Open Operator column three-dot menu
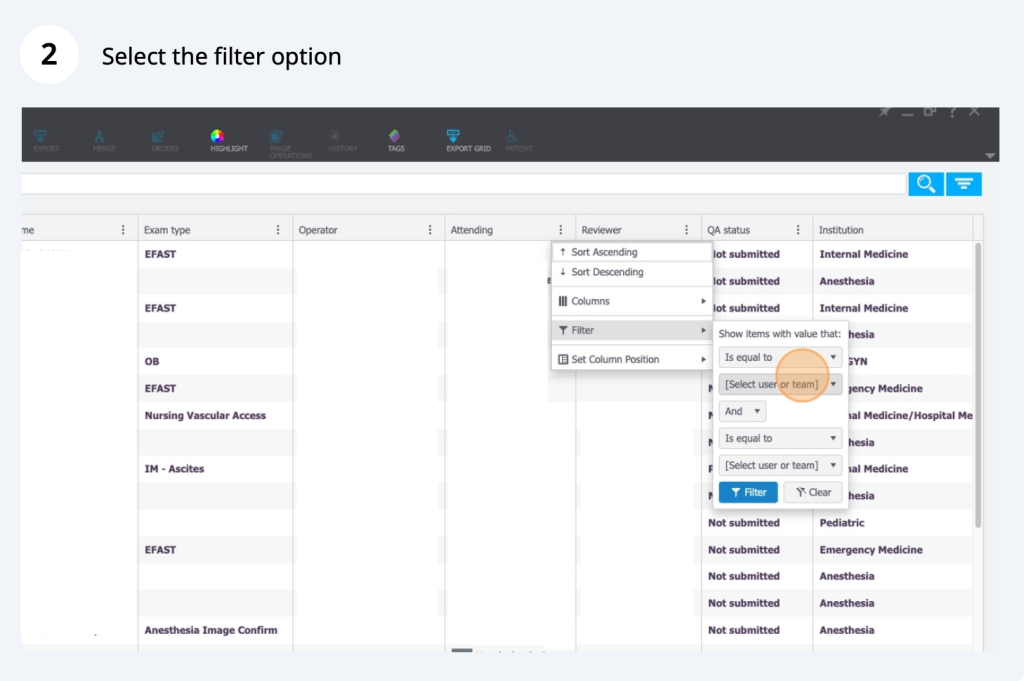 click(x=430, y=230)
